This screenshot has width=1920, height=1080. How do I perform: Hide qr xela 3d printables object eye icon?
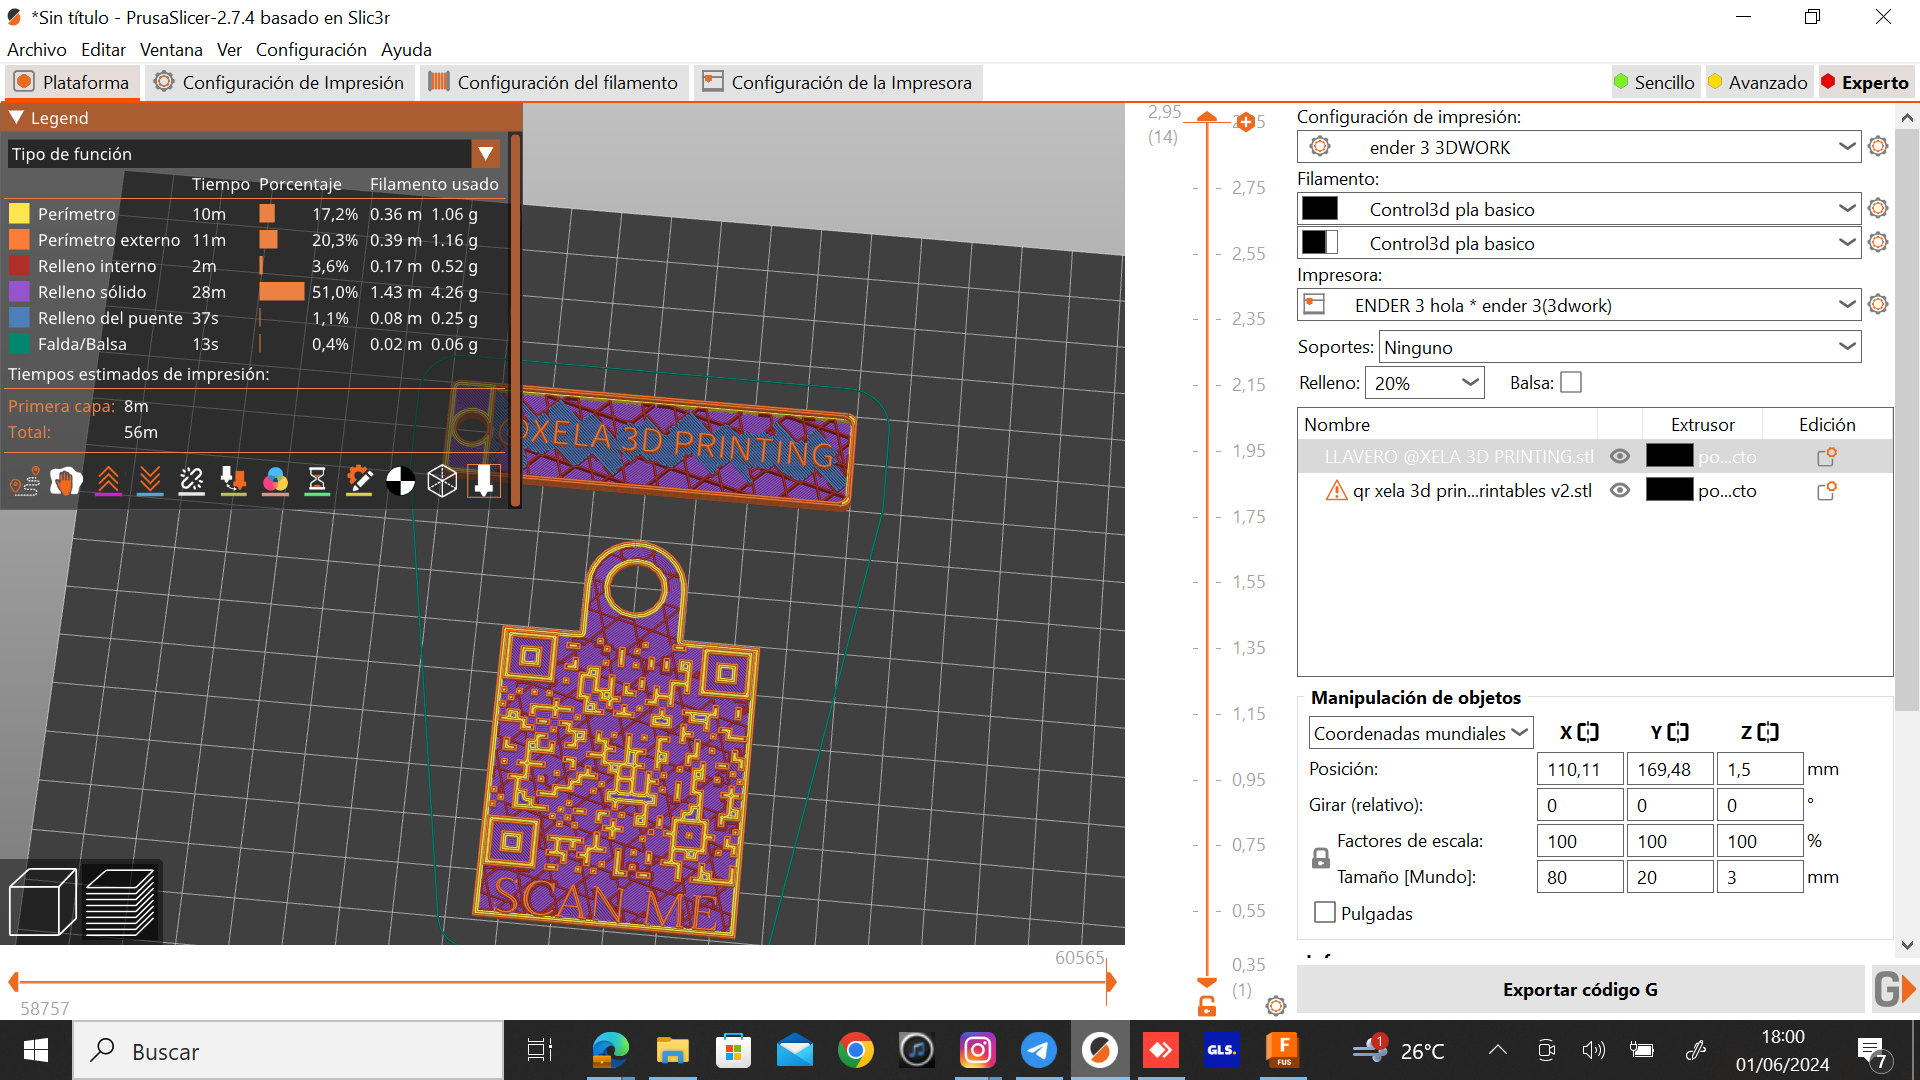point(1620,491)
